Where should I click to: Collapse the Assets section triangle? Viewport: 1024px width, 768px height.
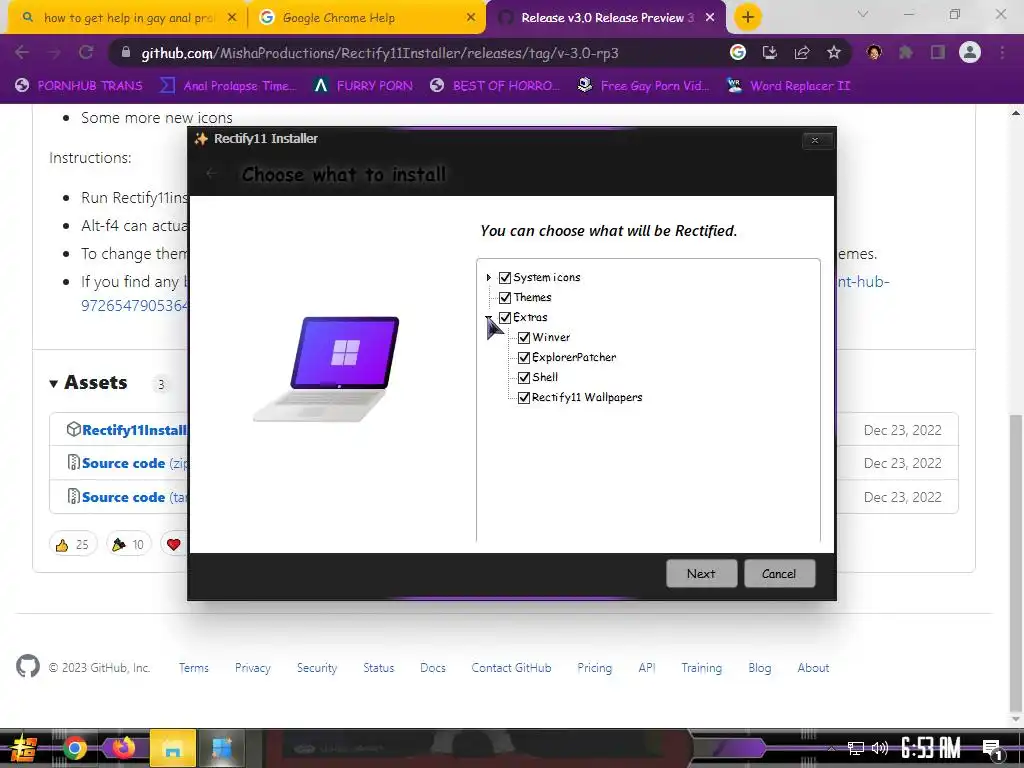(54, 383)
